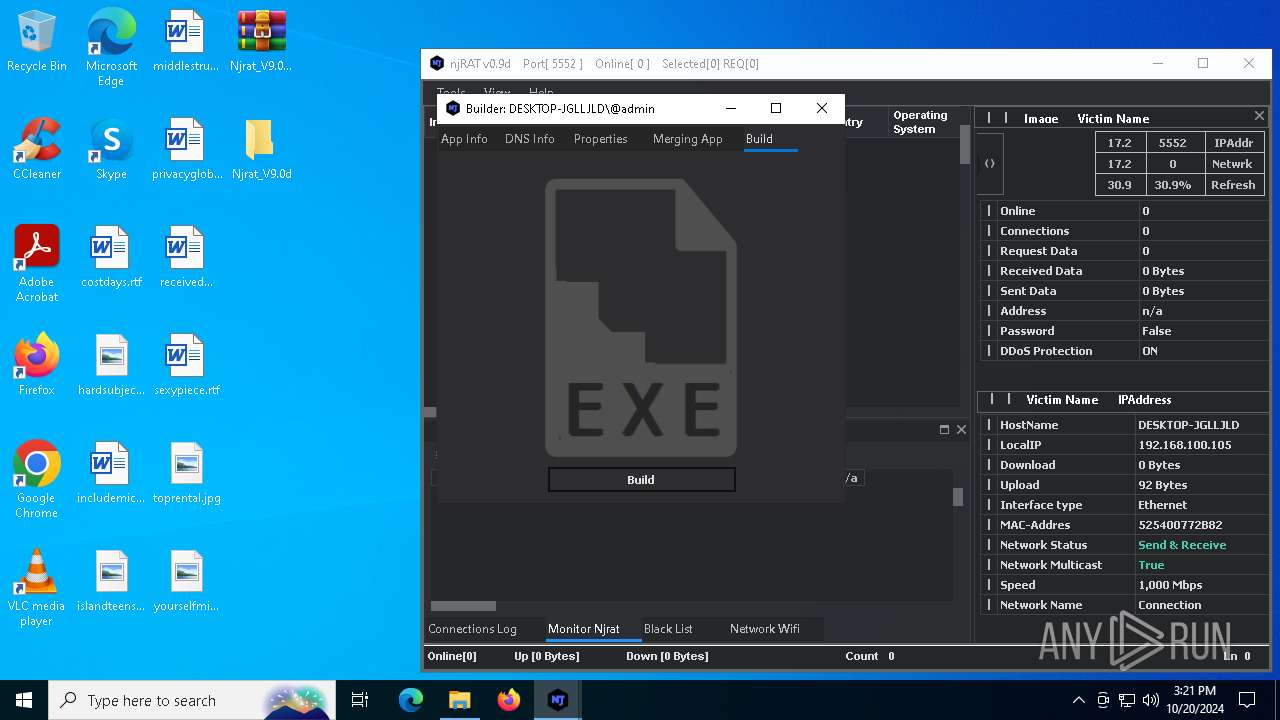The width and height of the screenshot is (1280, 720).
Task: Open Task View on taskbar
Action: click(360, 700)
